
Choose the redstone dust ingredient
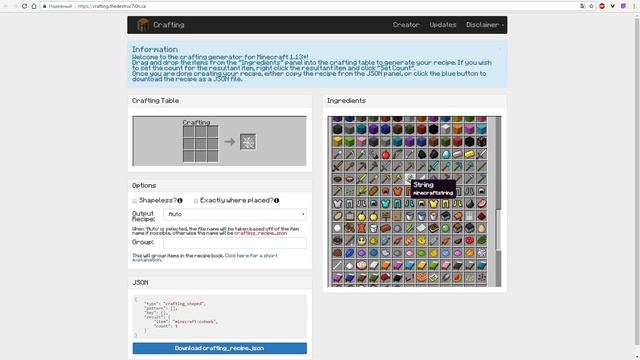482,216
